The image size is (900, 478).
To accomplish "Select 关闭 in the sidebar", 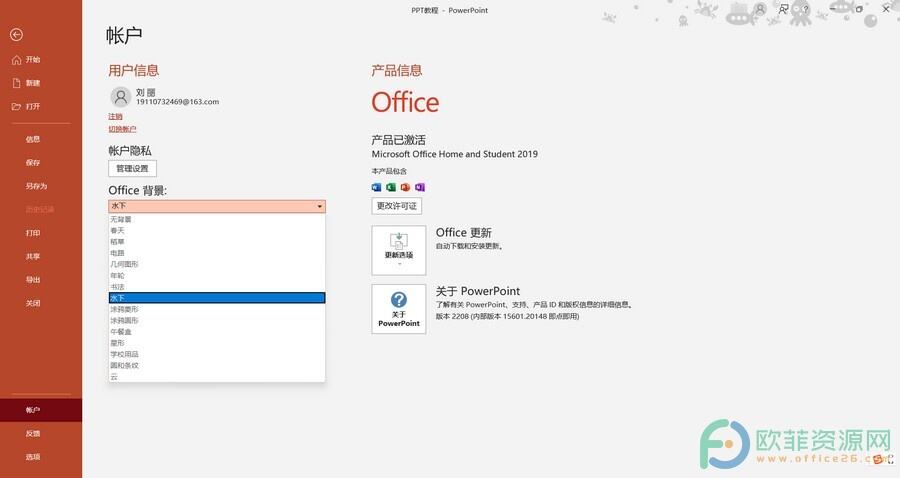I will pyautogui.click(x=33, y=304).
